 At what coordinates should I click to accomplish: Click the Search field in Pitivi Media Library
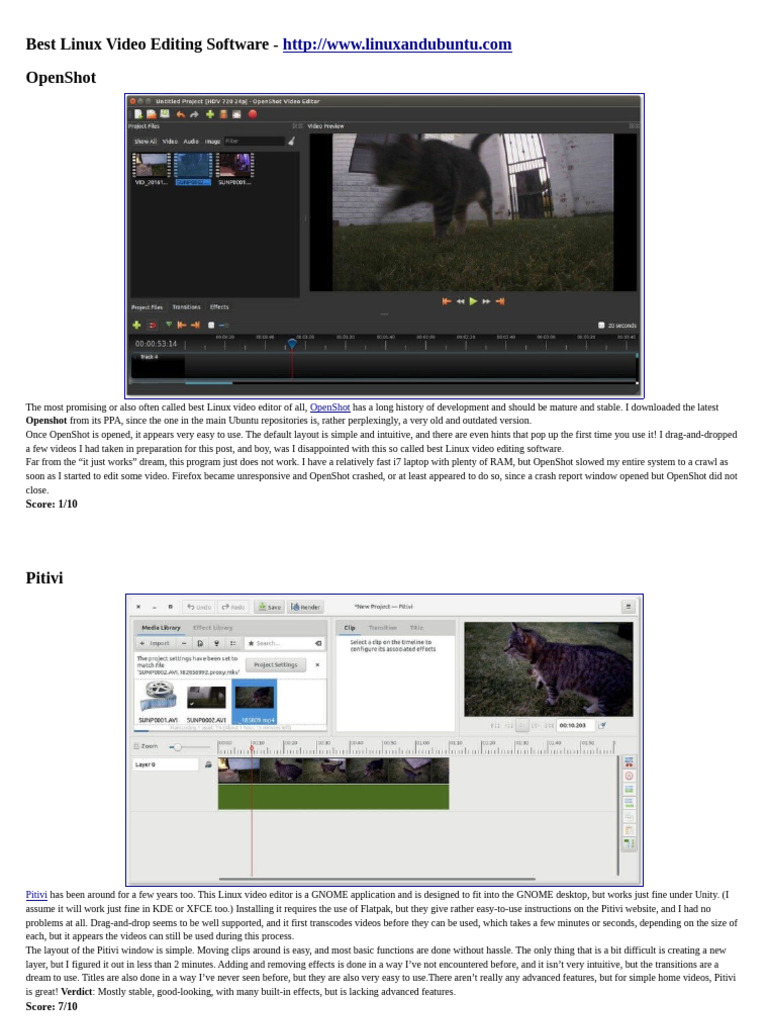284,643
